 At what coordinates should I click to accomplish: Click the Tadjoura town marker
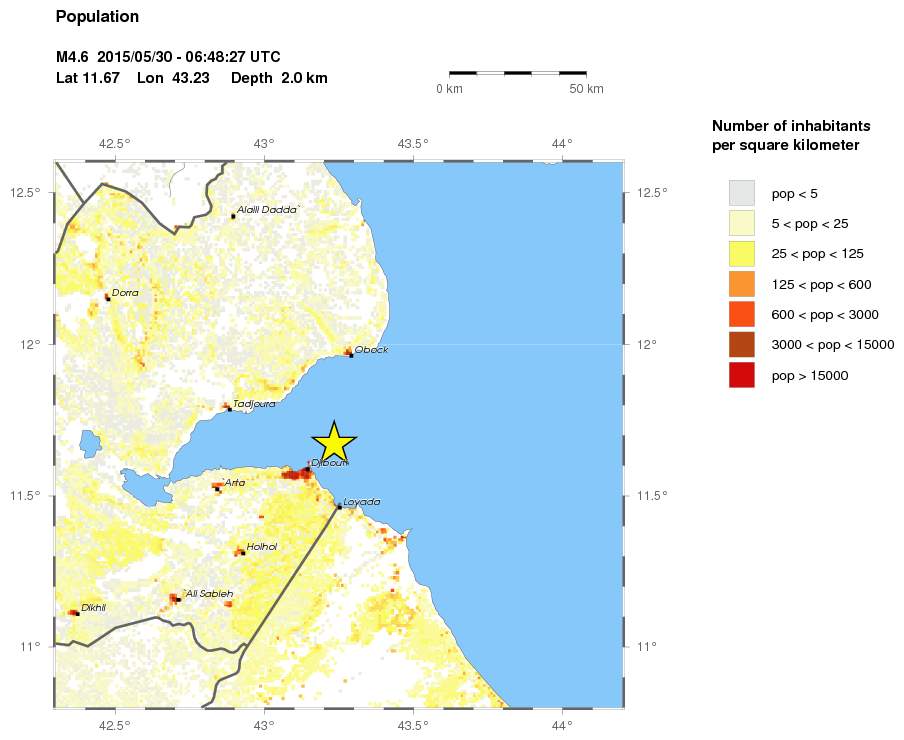coord(230,408)
